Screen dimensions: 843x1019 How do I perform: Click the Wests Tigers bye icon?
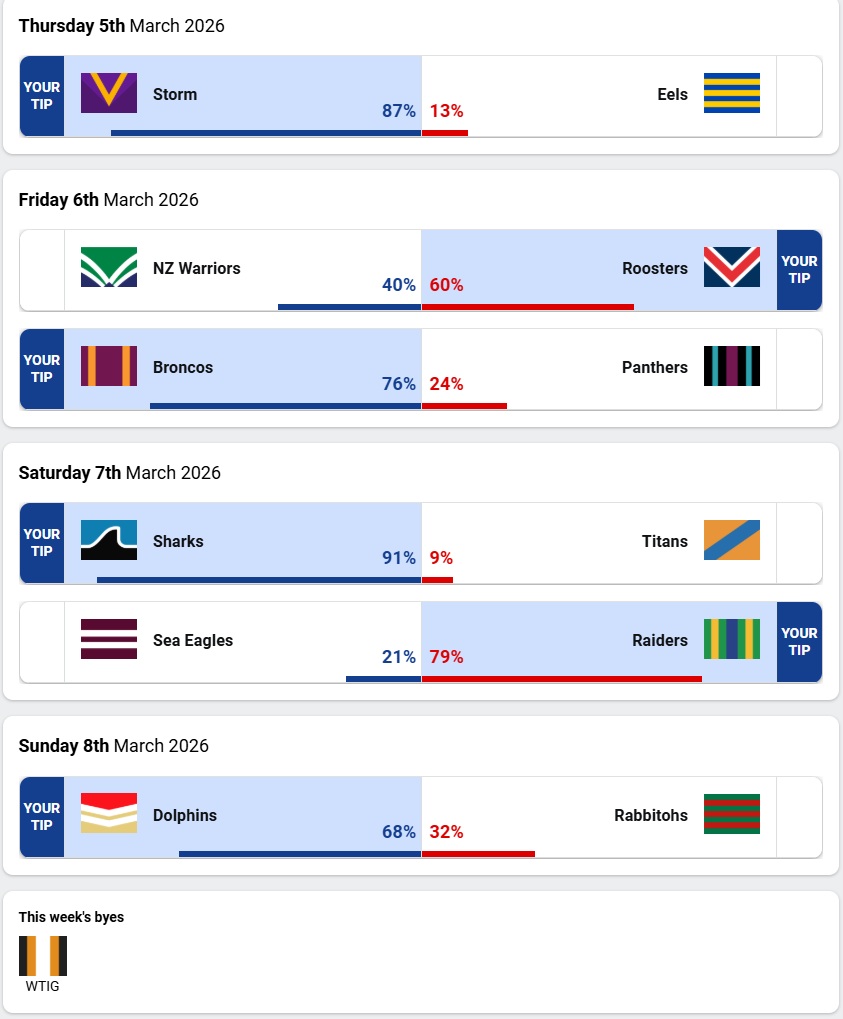(x=42, y=956)
